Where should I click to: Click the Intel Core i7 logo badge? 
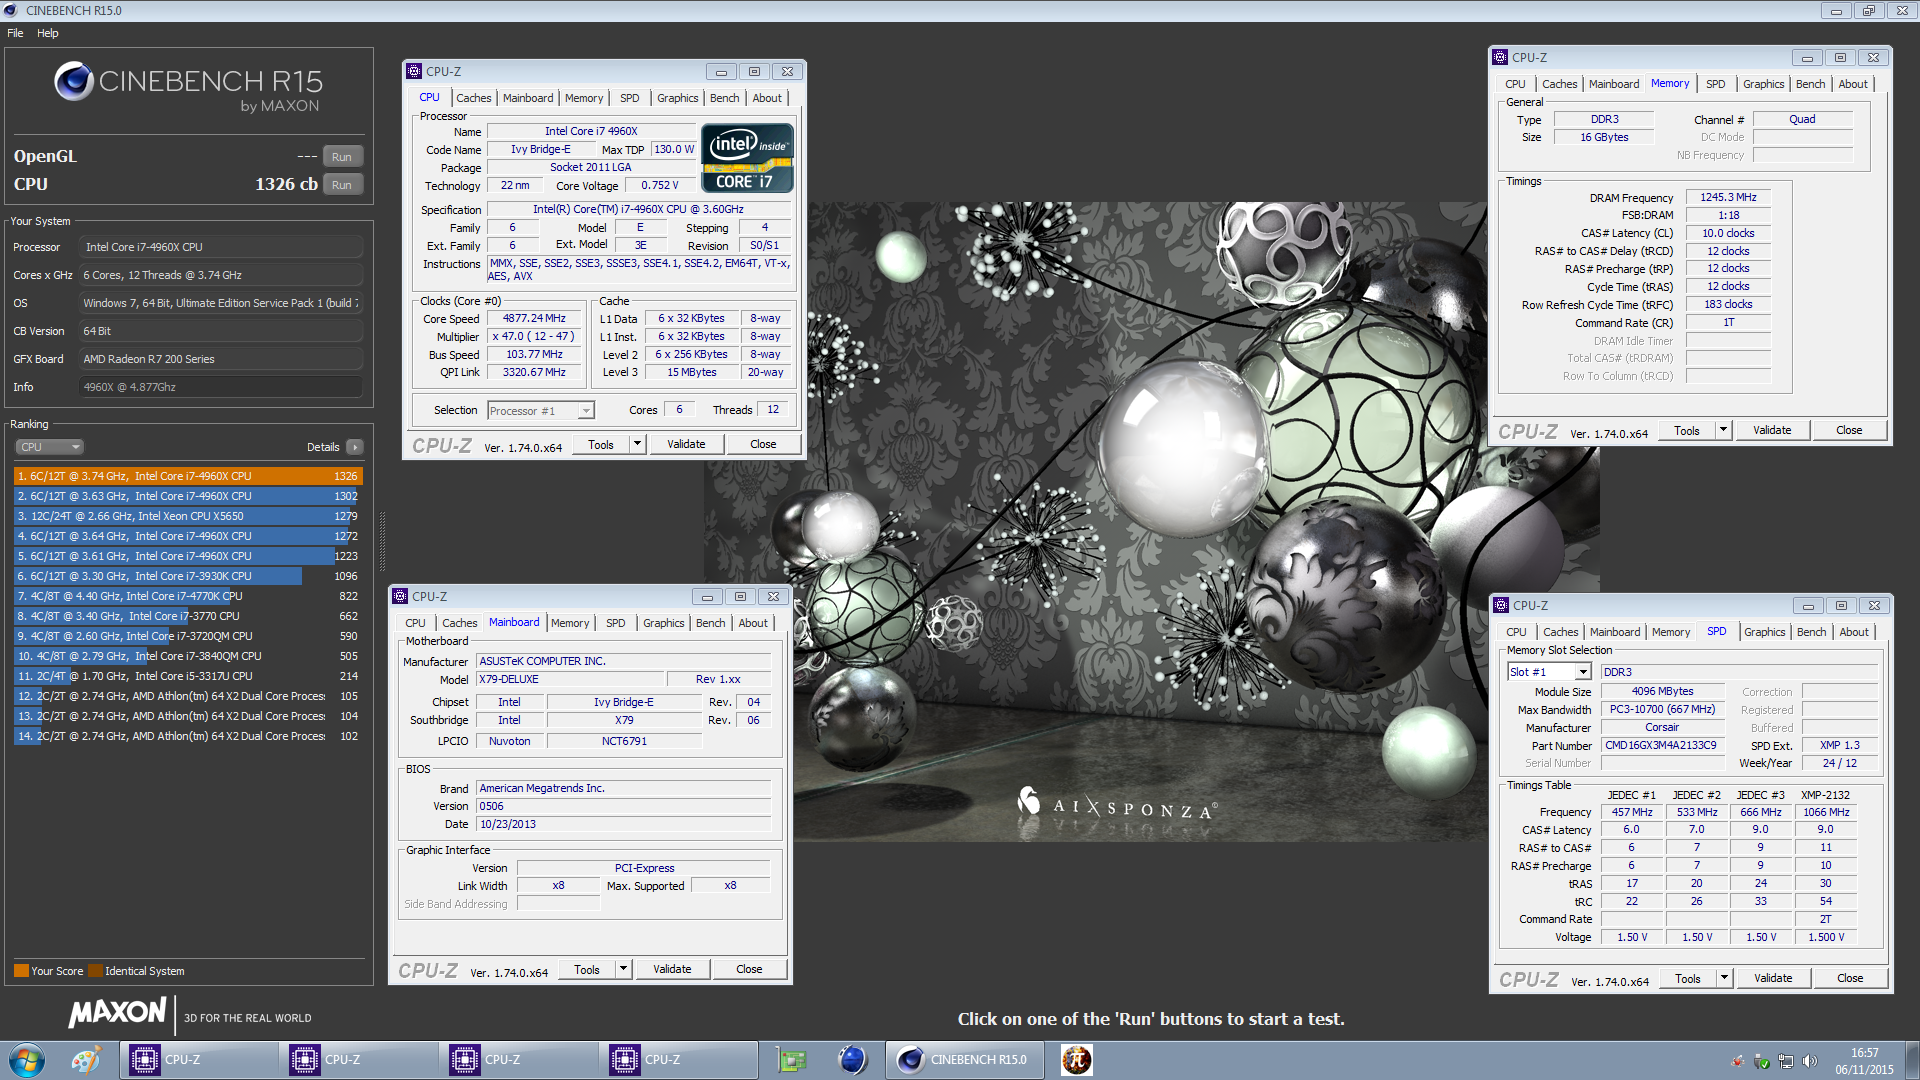coord(748,158)
